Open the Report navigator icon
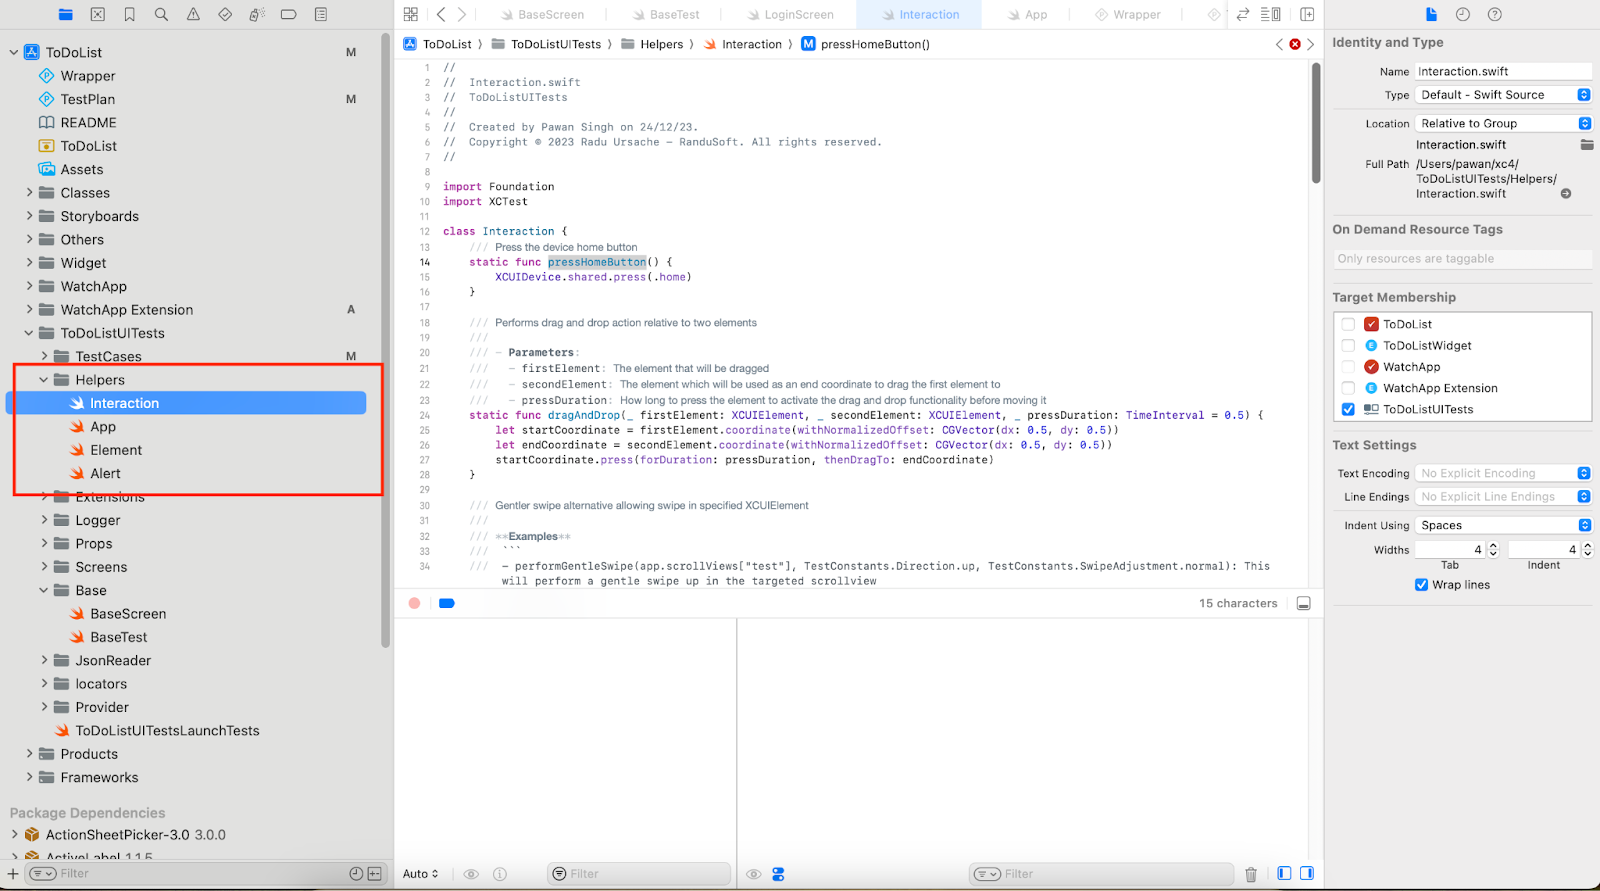1600x891 pixels. pos(321,14)
